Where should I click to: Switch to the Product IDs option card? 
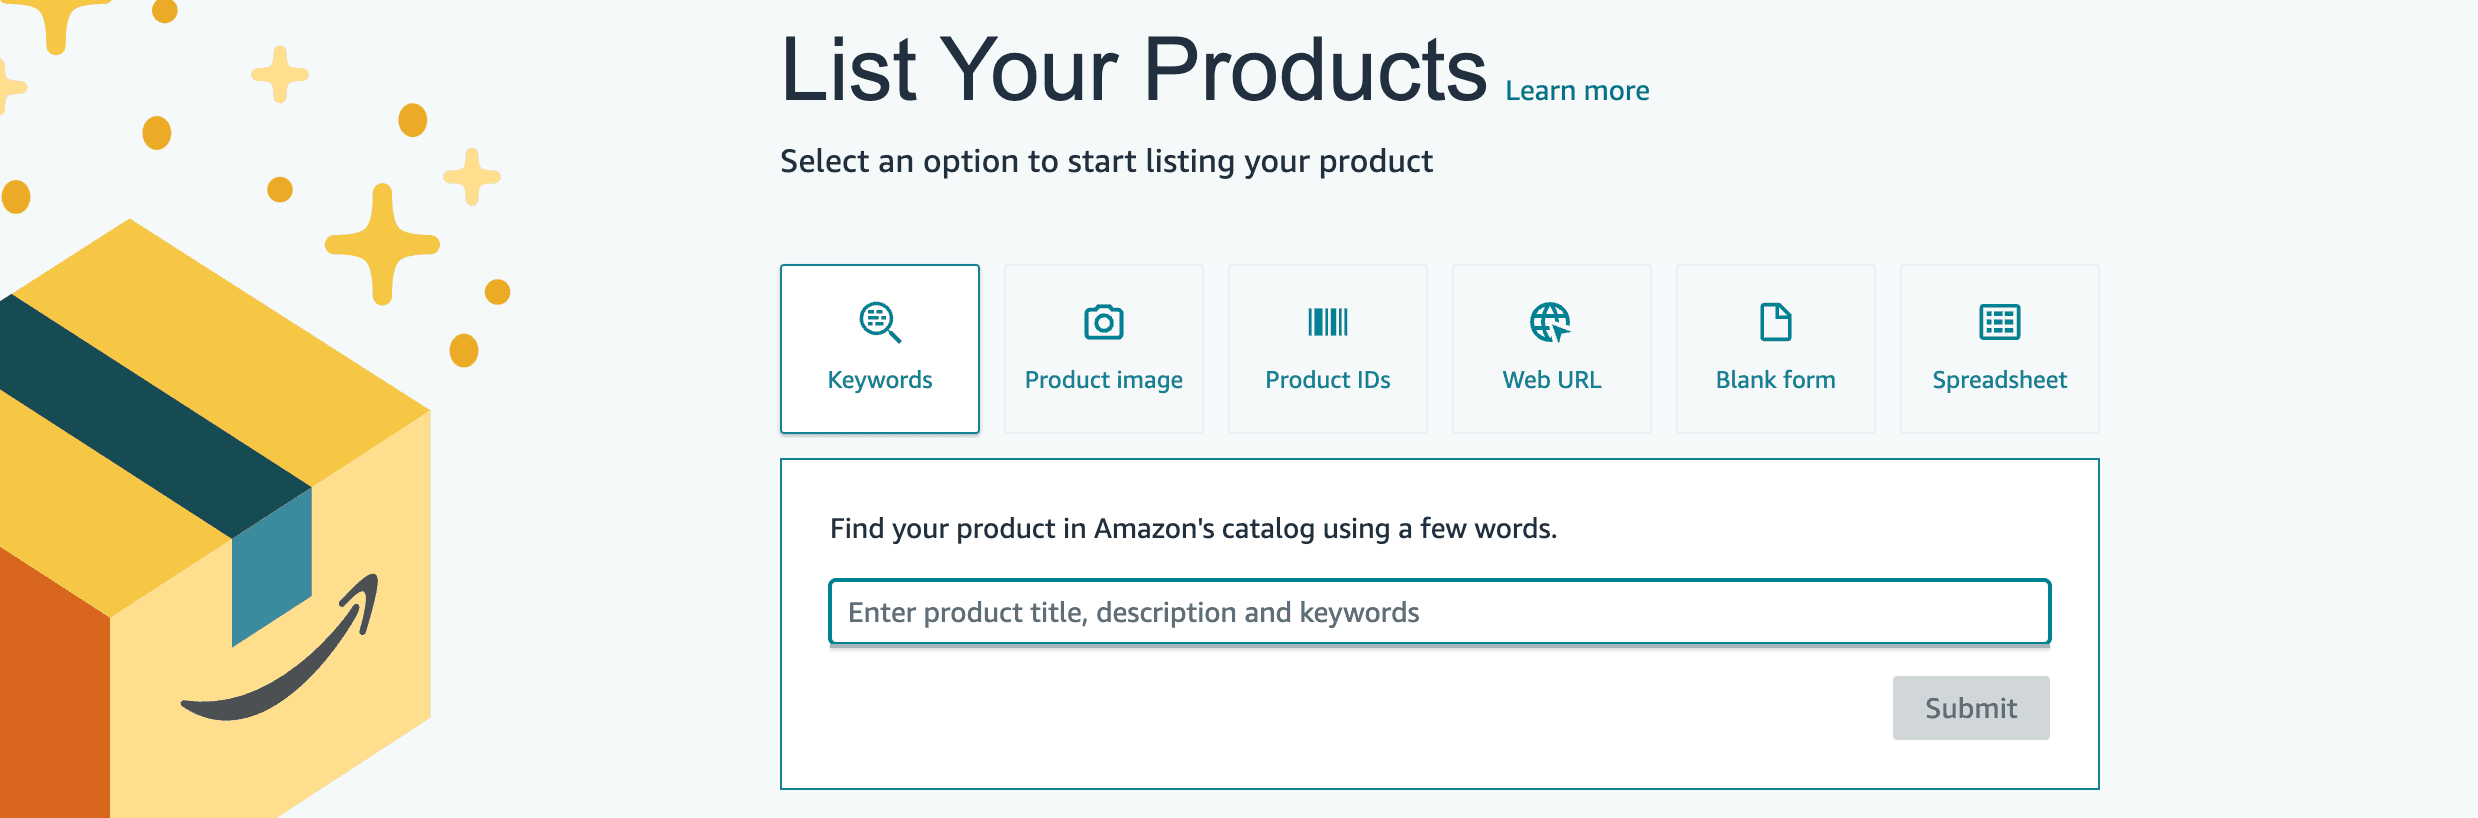pyautogui.click(x=1327, y=348)
